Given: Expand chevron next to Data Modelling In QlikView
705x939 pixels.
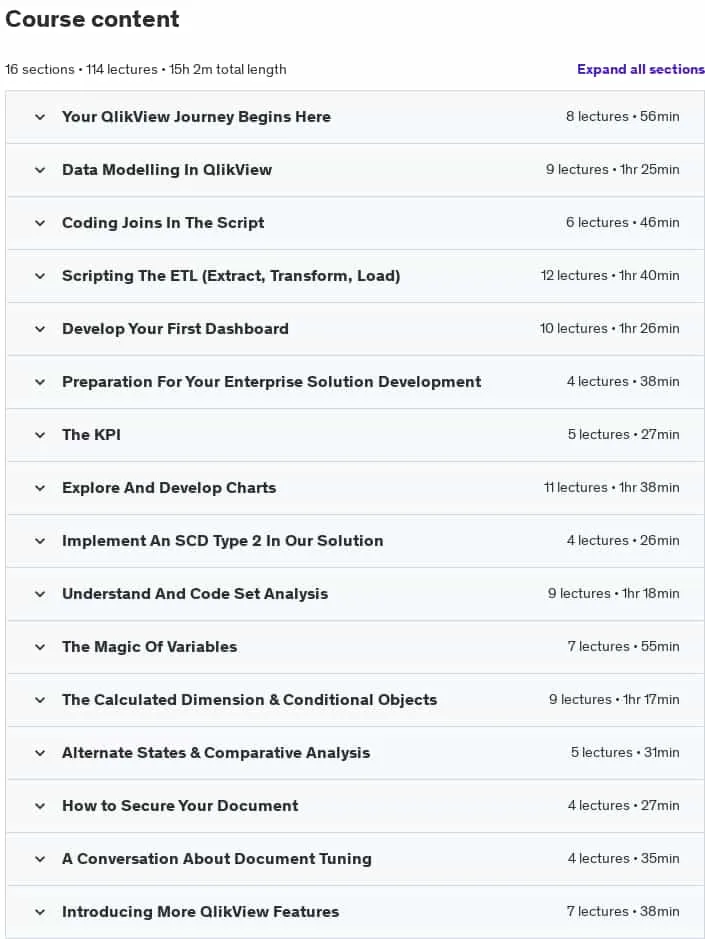Looking at the screenshot, I should pyautogui.click(x=40, y=170).
